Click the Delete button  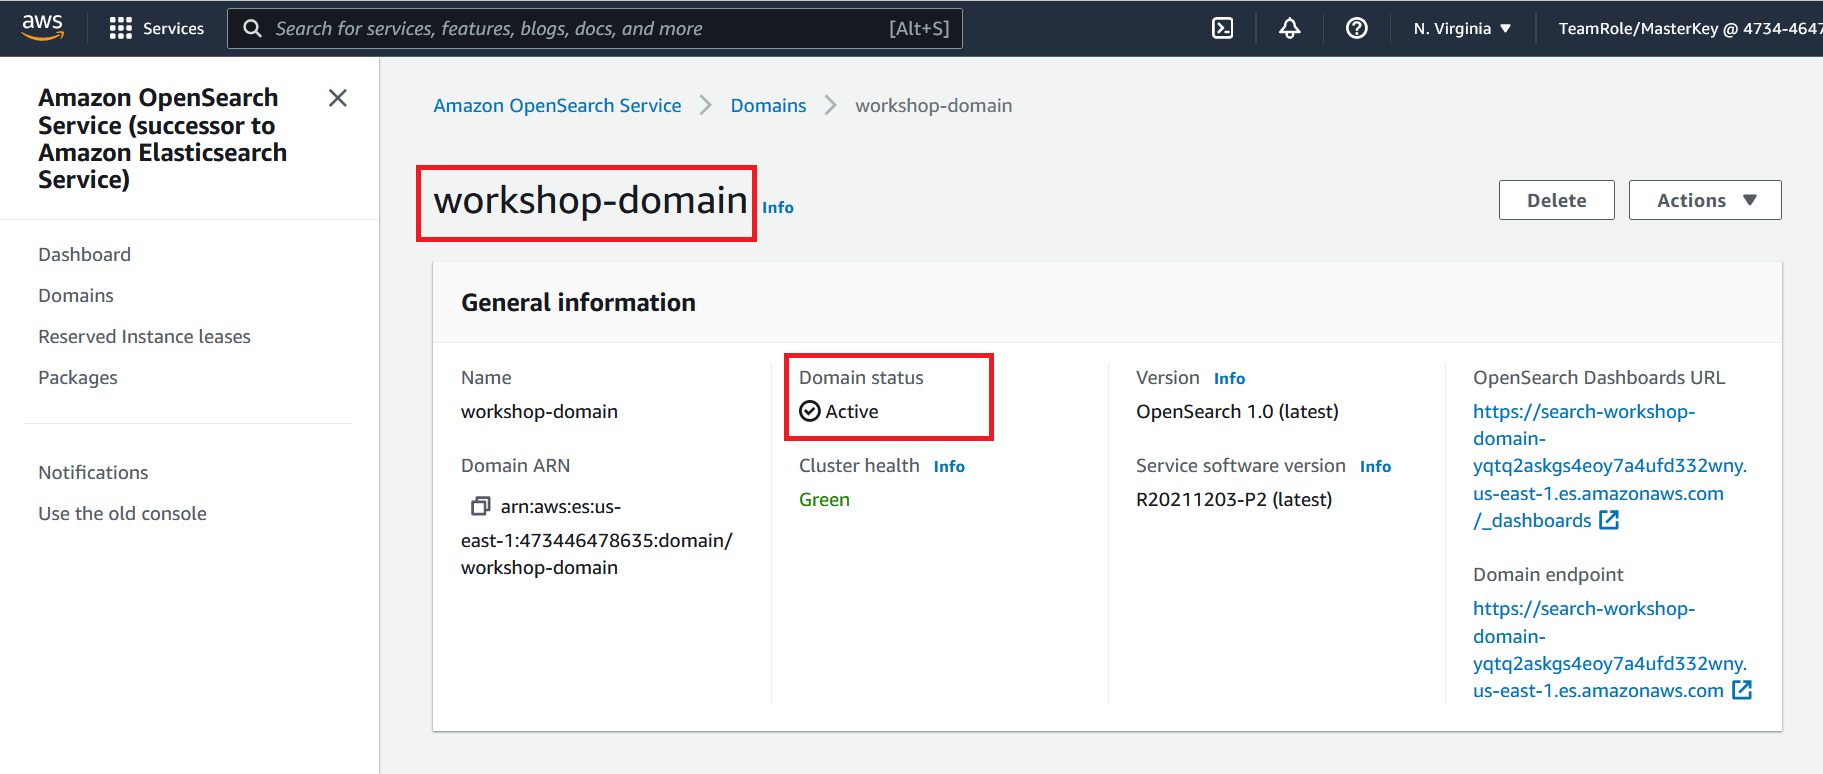1556,200
